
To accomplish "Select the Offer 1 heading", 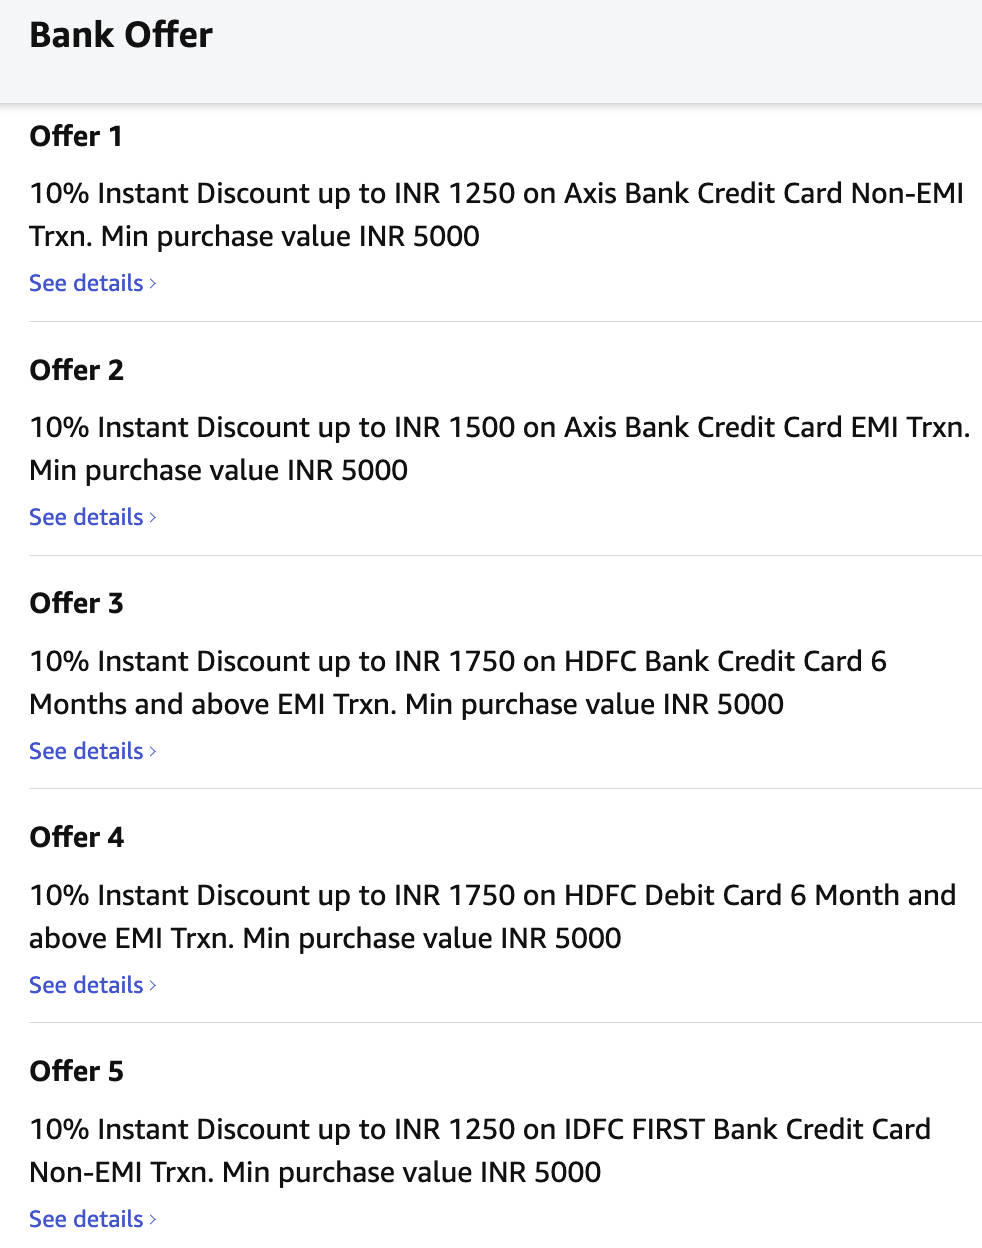I will pos(76,136).
